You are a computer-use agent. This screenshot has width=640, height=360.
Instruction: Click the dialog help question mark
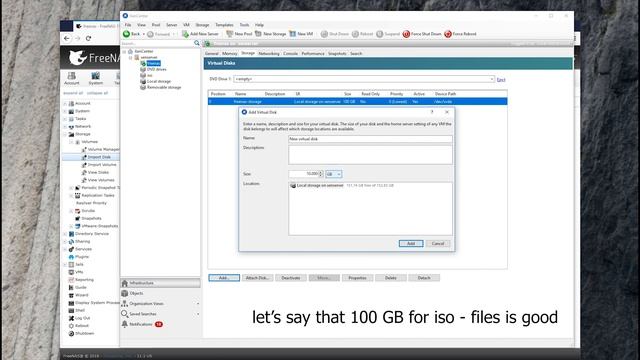pyautogui.click(x=432, y=112)
